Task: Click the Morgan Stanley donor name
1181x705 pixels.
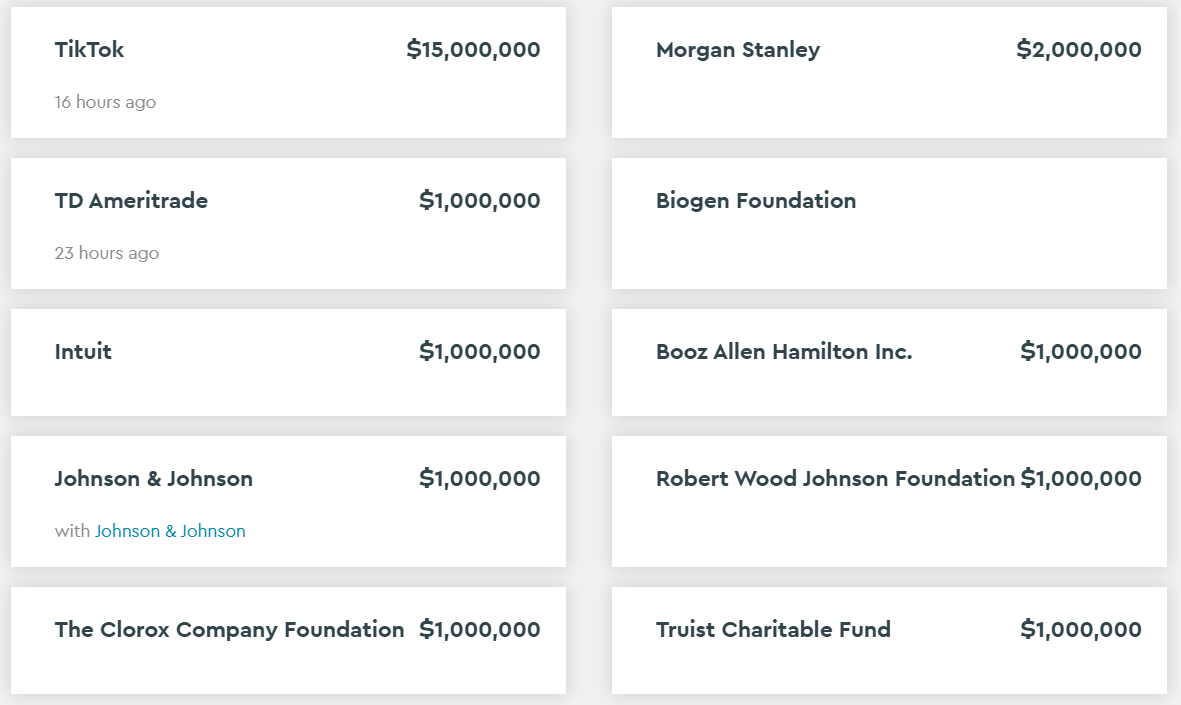Action: point(738,50)
